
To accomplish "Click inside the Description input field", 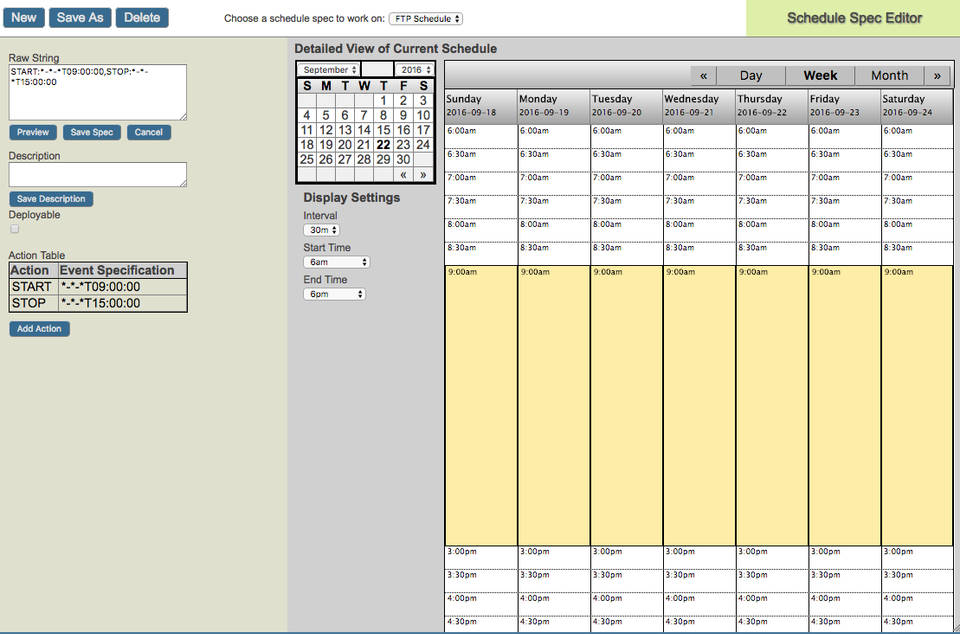I will point(97,174).
